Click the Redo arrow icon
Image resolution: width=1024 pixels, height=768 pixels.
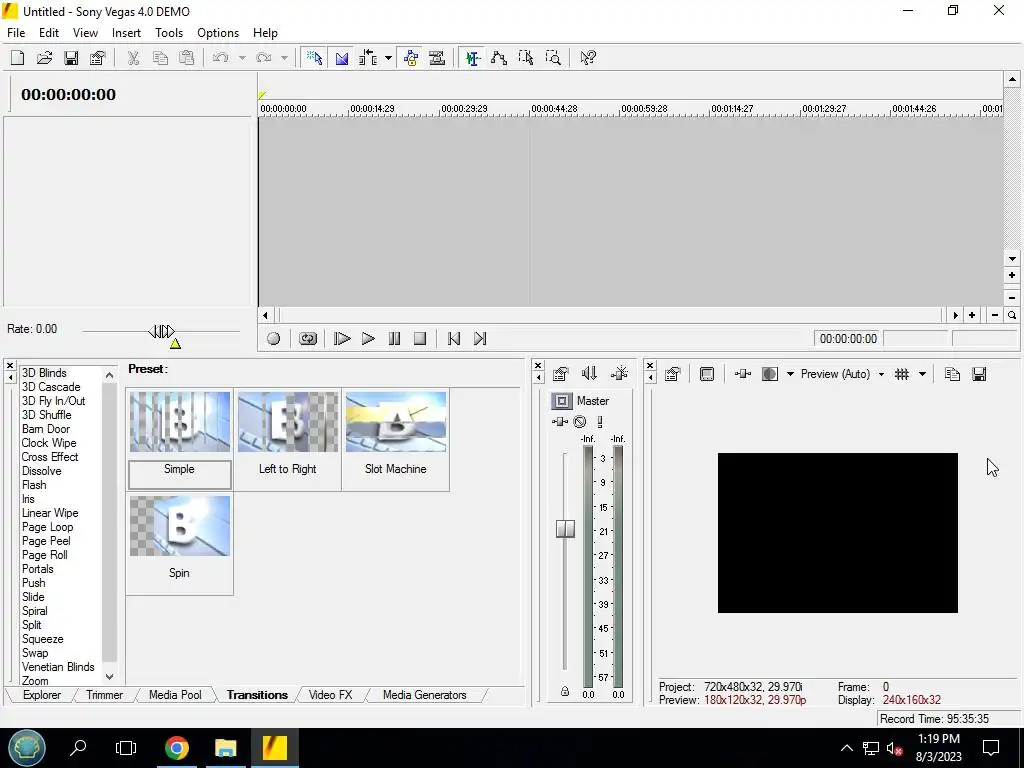264,58
